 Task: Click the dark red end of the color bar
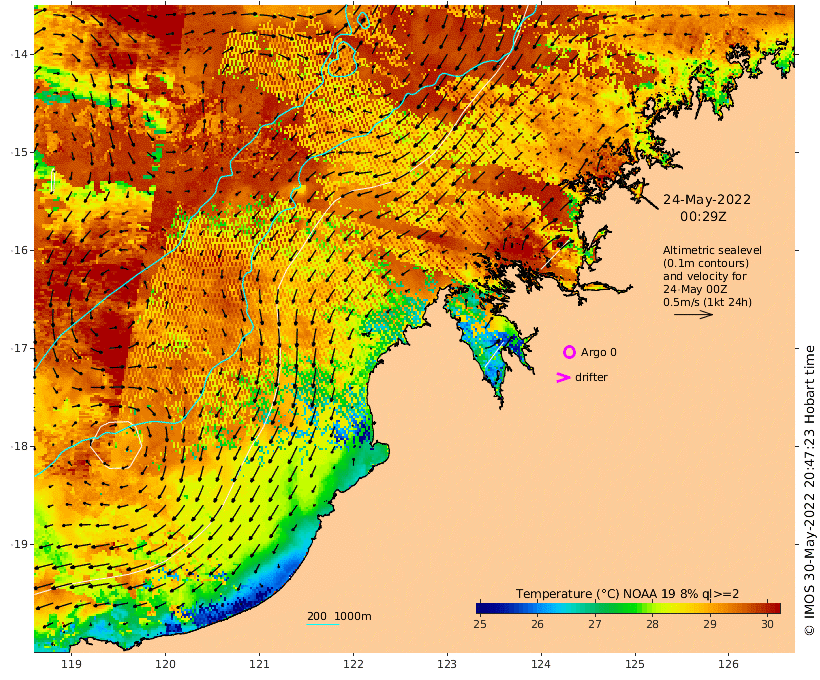(774, 608)
